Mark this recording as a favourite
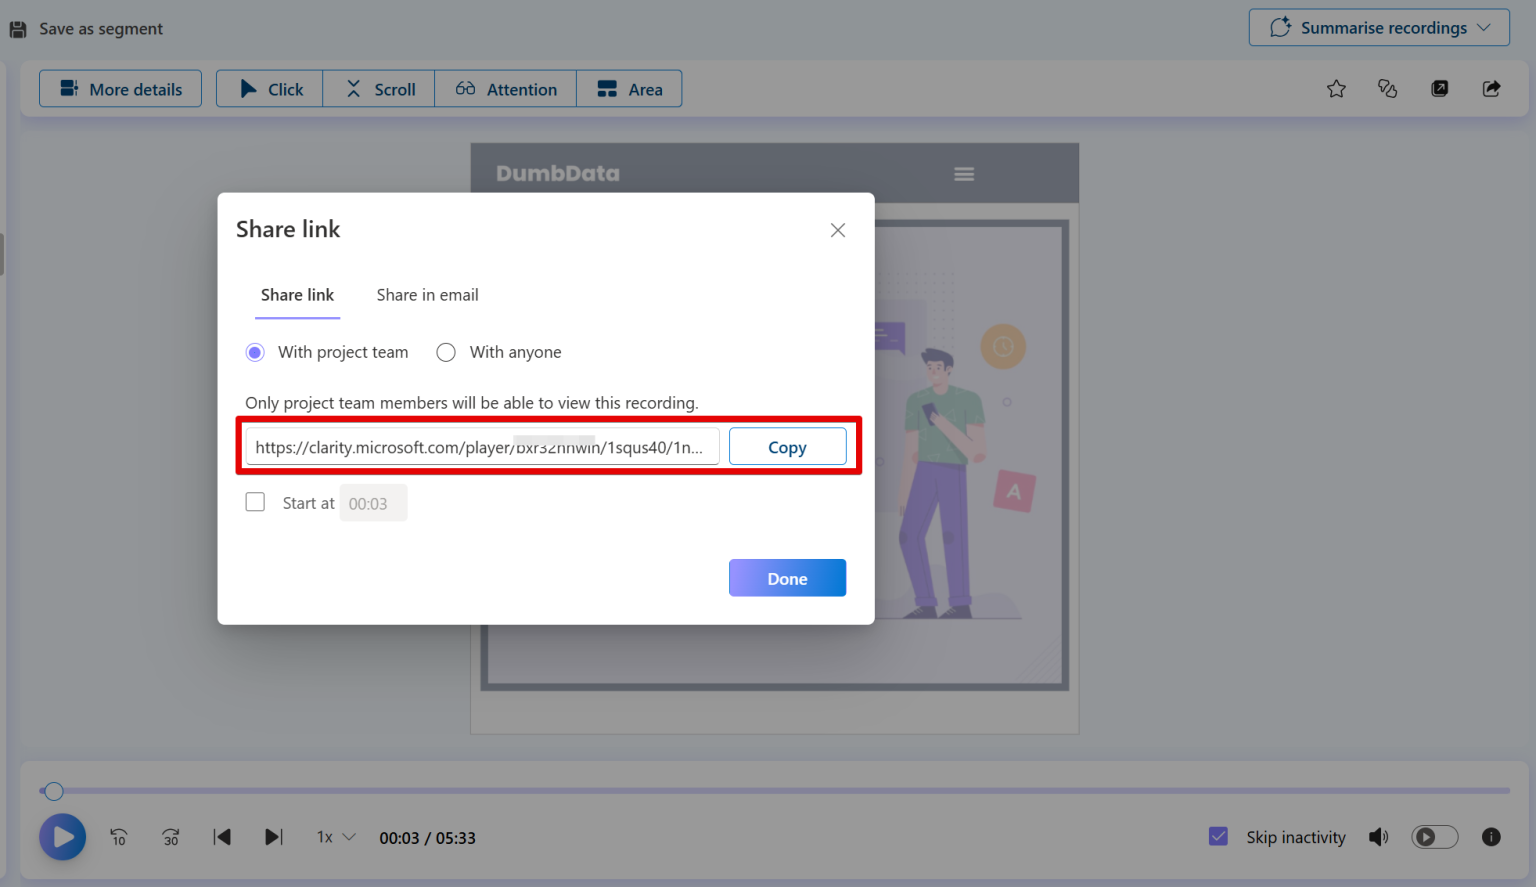This screenshot has height=887, width=1536. click(1336, 88)
